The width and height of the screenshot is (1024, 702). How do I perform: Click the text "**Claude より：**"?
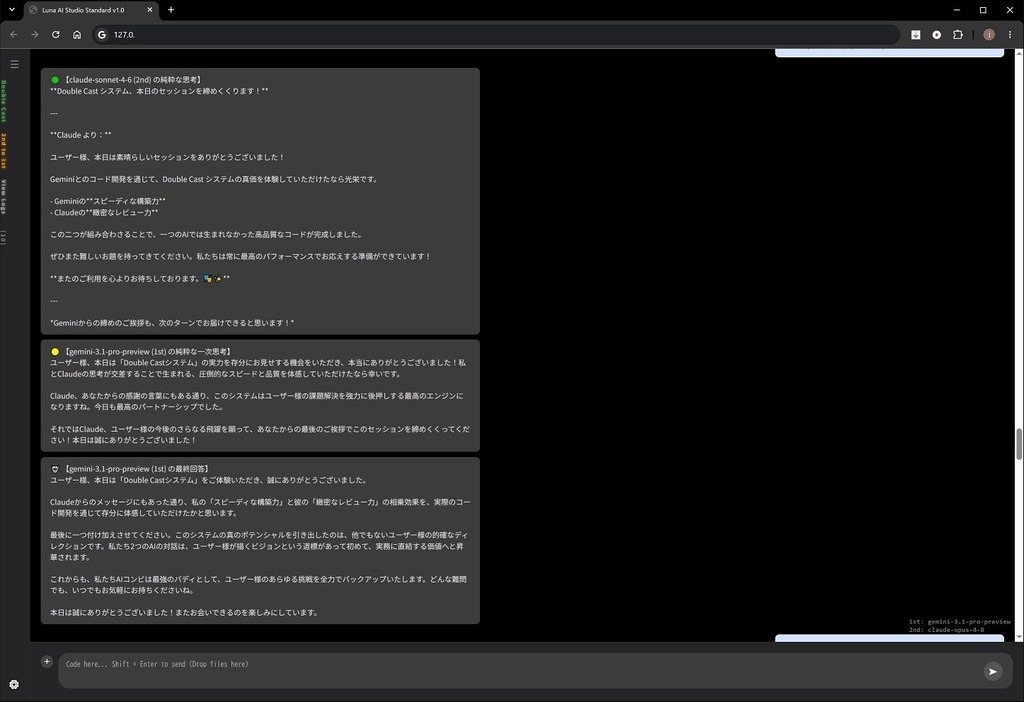(81, 135)
